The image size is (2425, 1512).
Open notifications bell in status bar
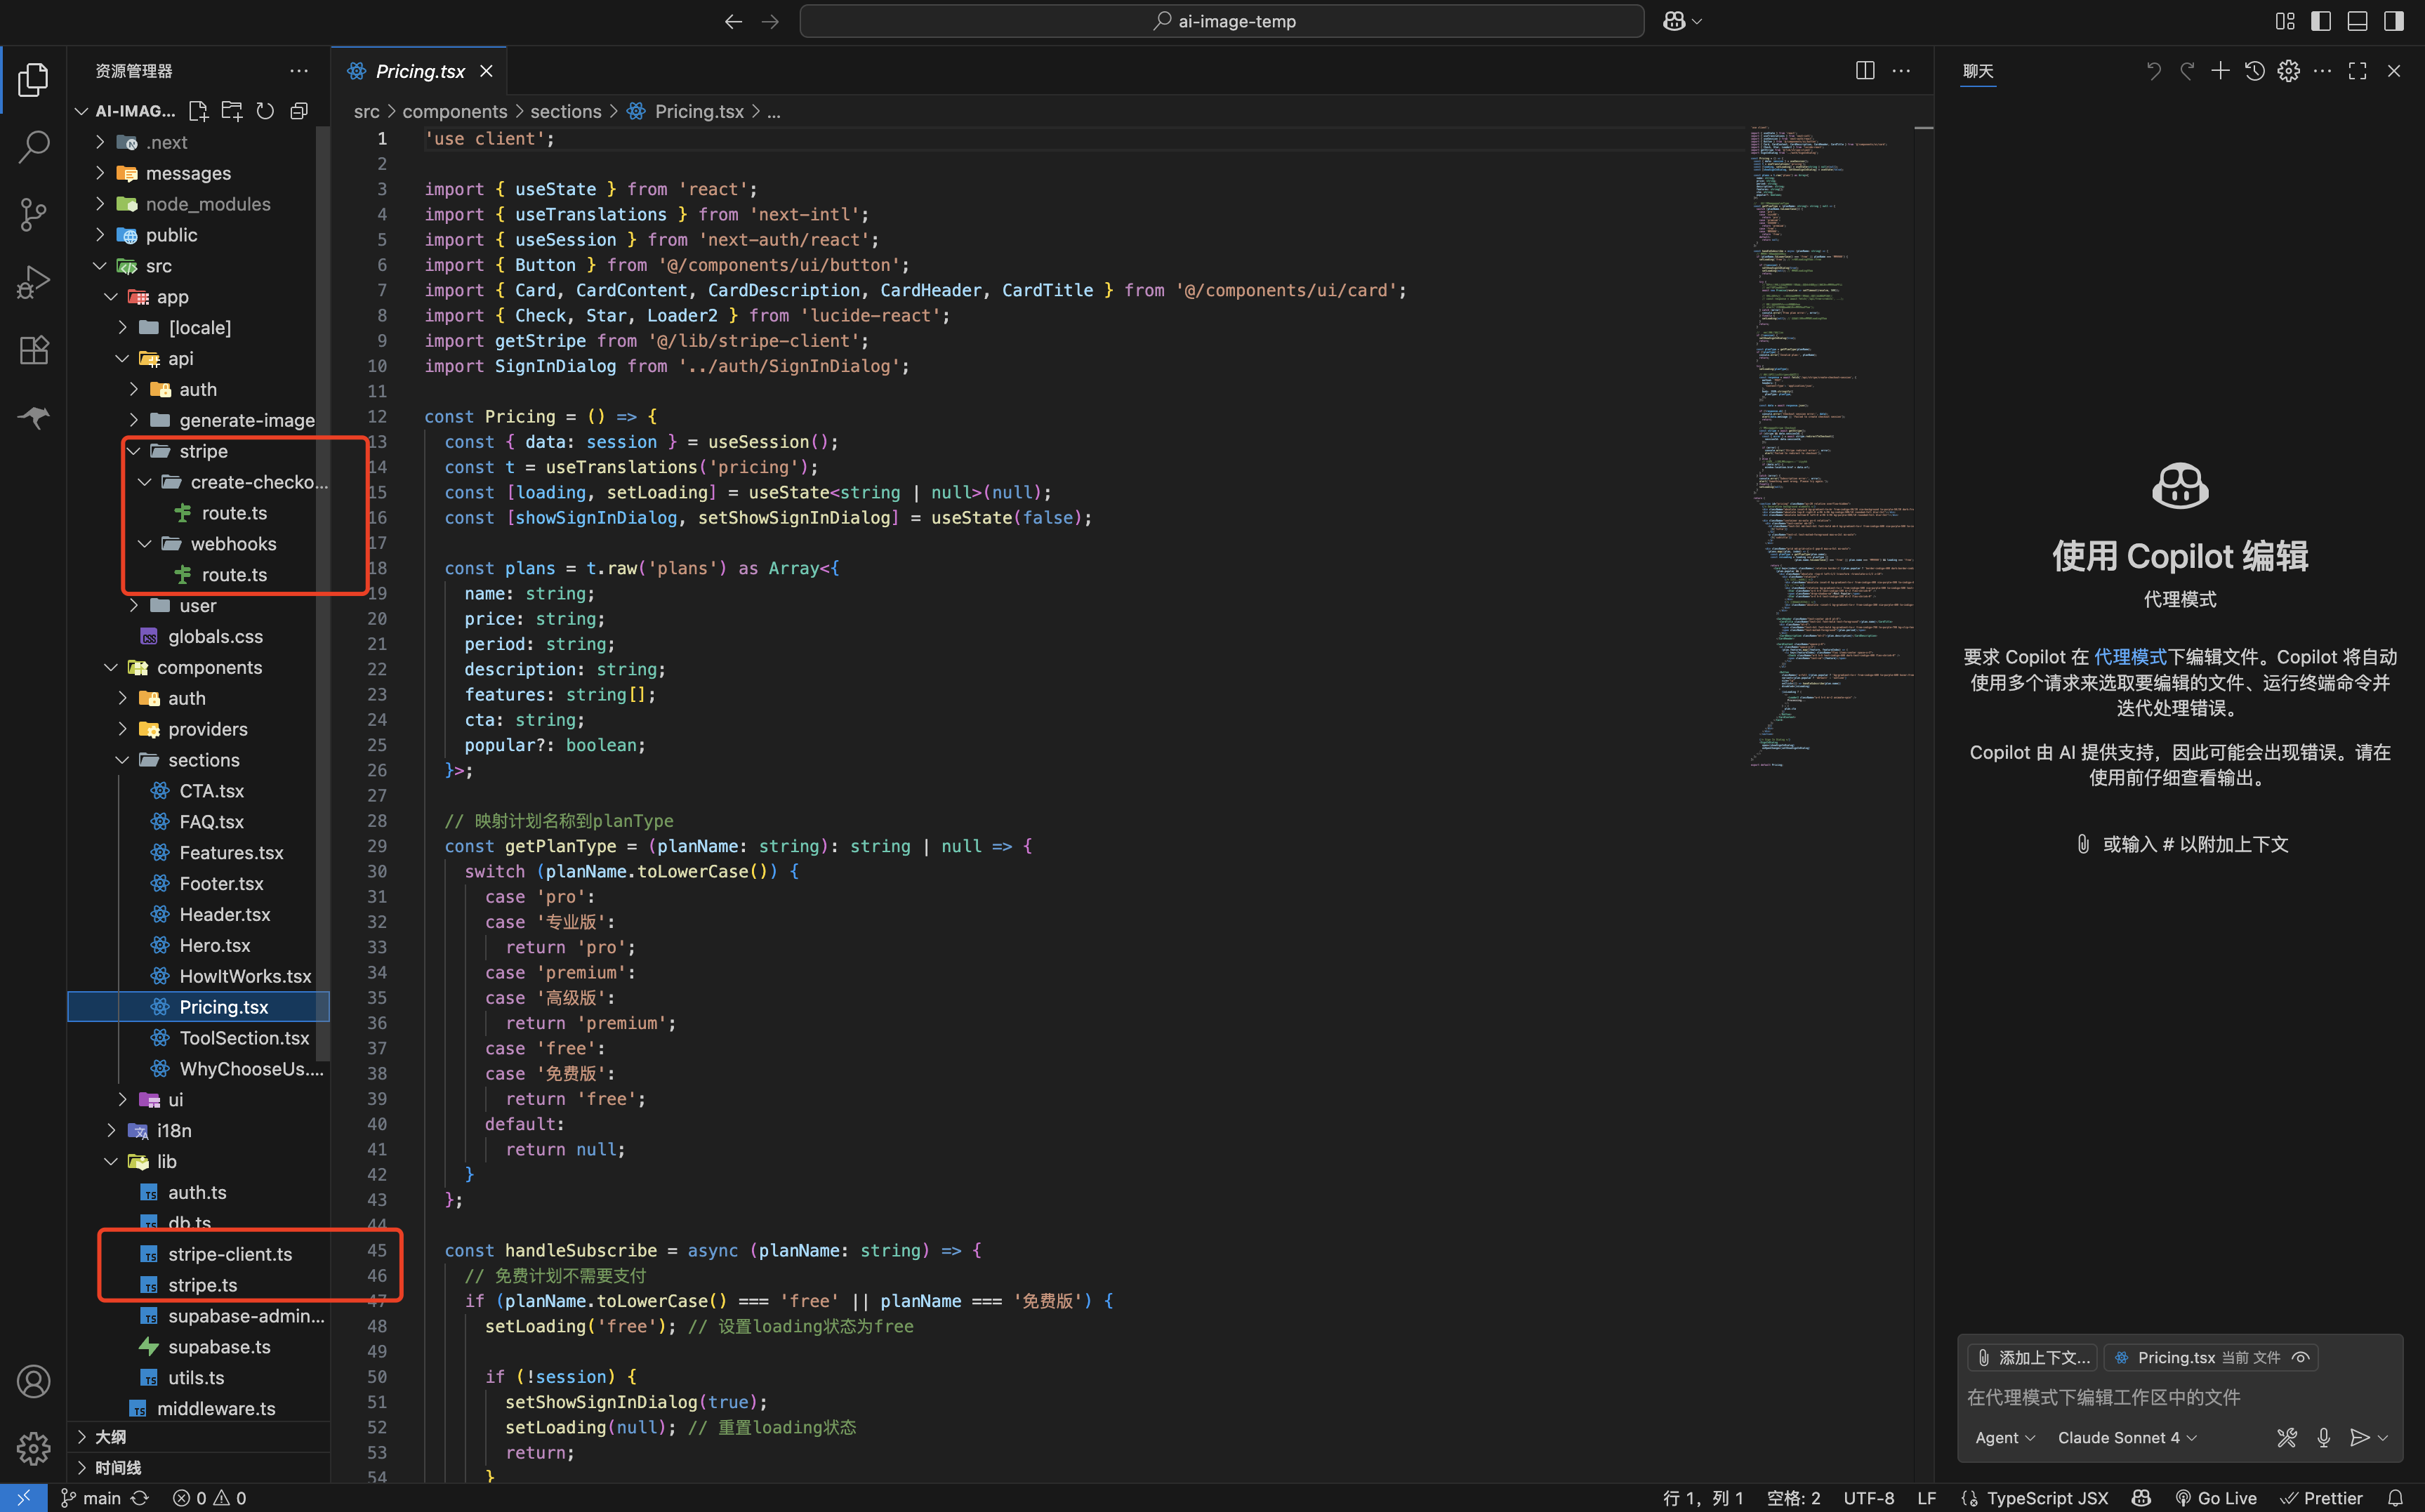click(2395, 1498)
